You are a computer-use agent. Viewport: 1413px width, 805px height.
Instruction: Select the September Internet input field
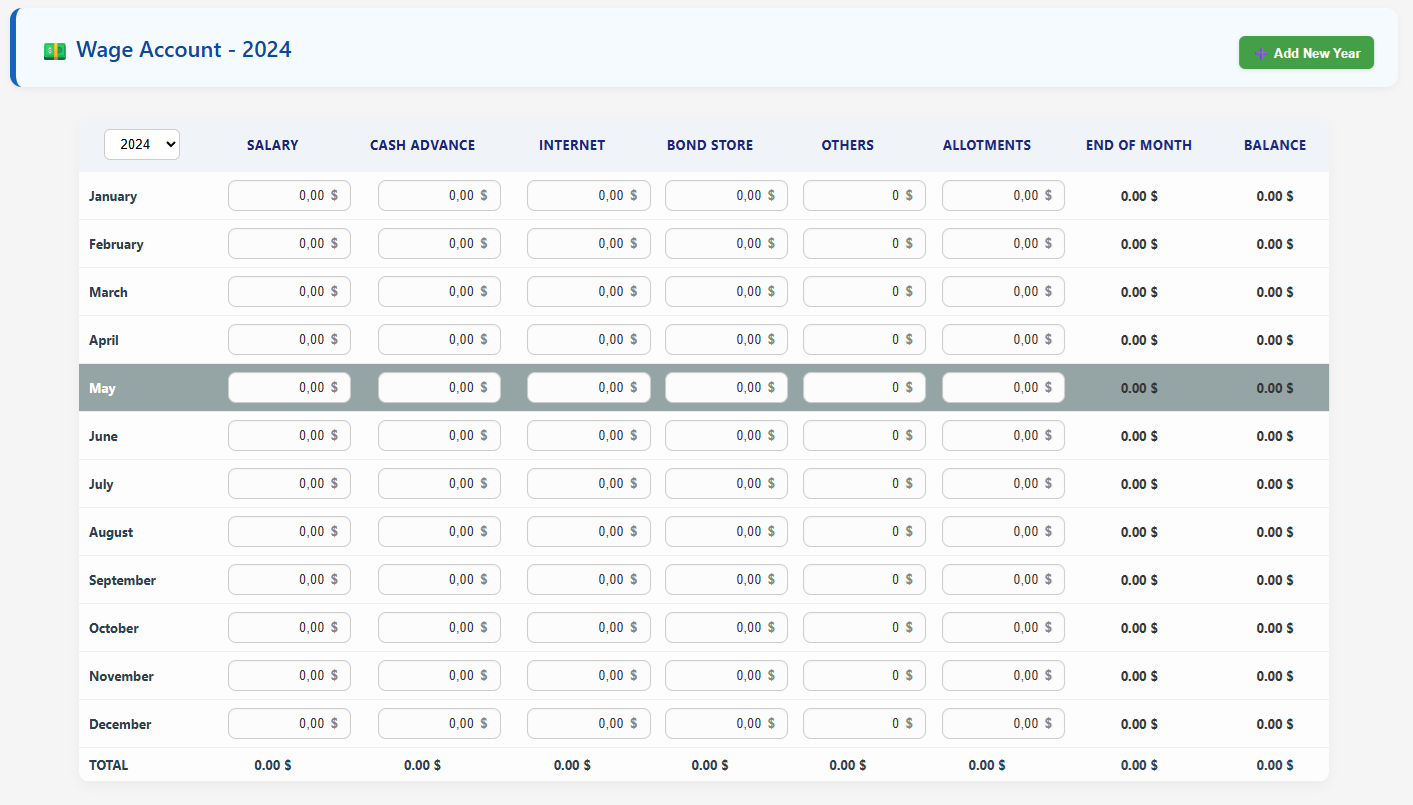588,580
